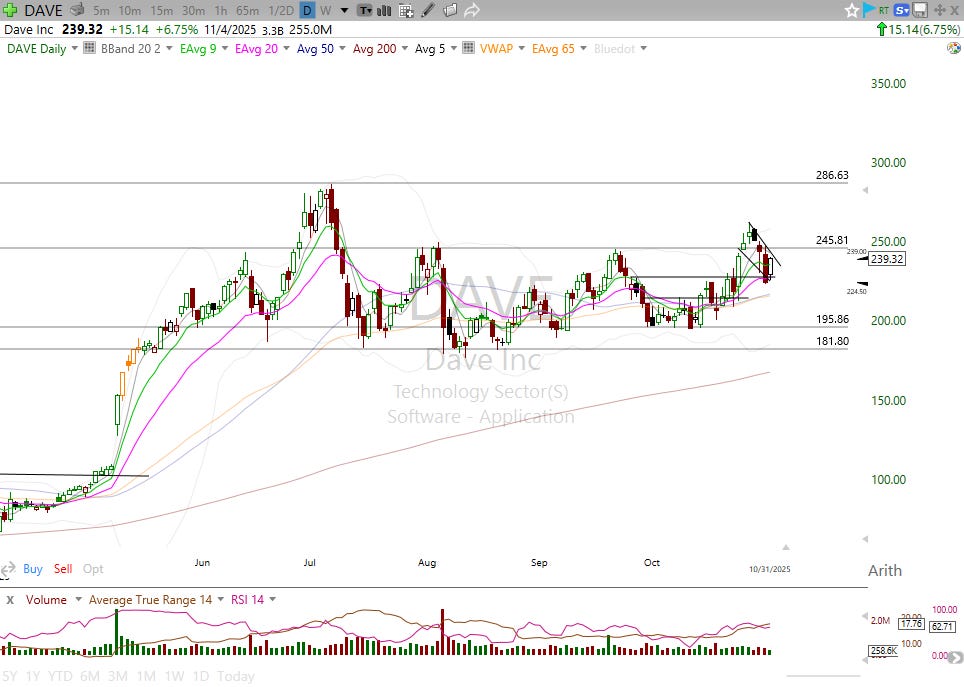Set the chart range to 1Y
The width and height of the screenshot is (964, 687).
(x=33, y=676)
